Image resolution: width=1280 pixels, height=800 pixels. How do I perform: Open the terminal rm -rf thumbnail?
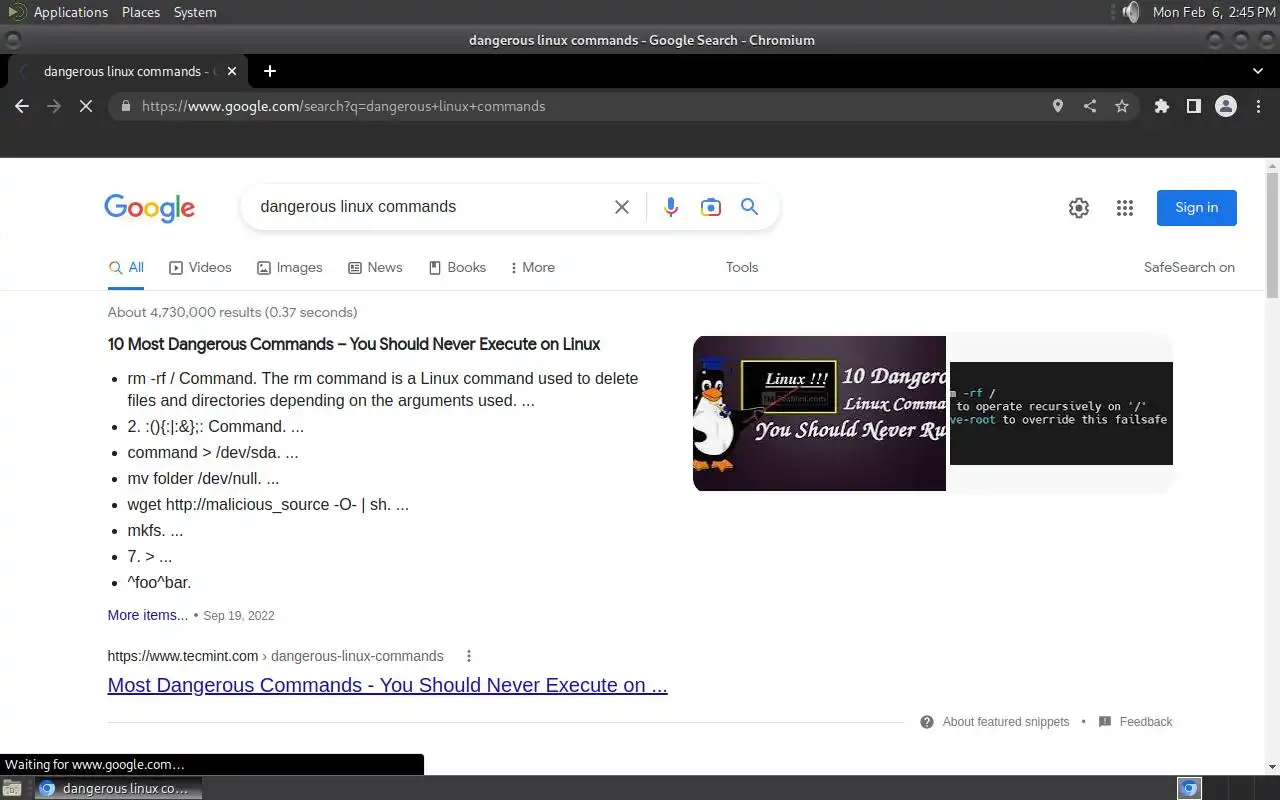[1061, 413]
